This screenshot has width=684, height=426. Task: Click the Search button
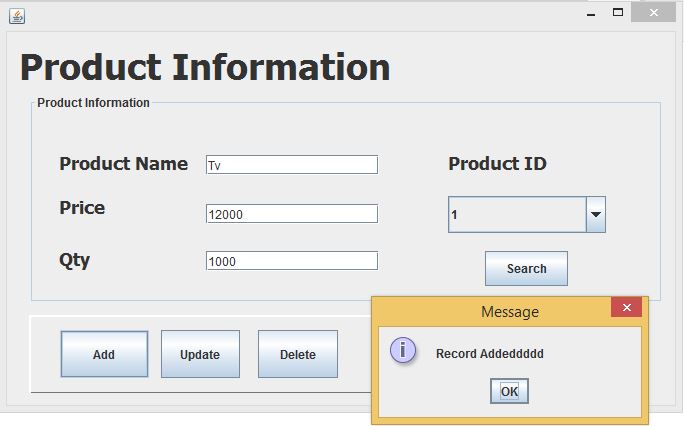coord(527,269)
